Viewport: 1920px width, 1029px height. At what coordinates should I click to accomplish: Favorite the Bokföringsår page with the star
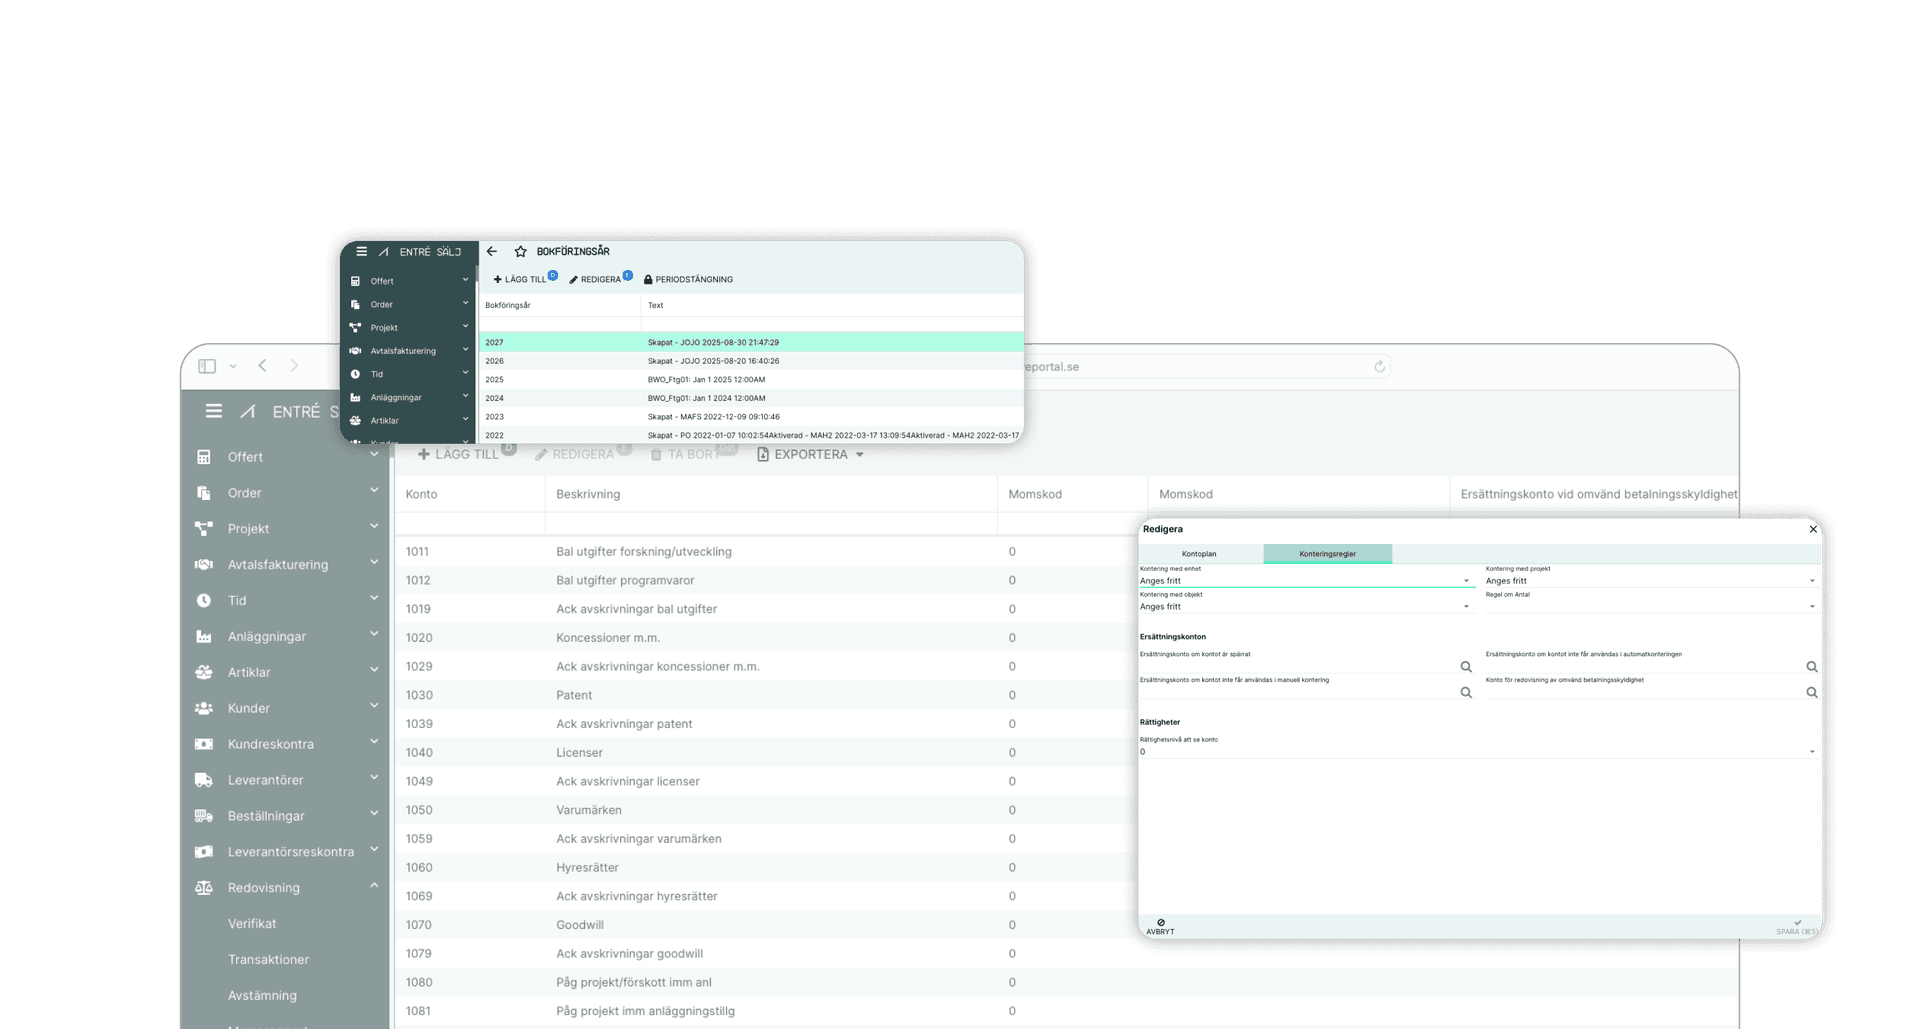[x=521, y=252]
